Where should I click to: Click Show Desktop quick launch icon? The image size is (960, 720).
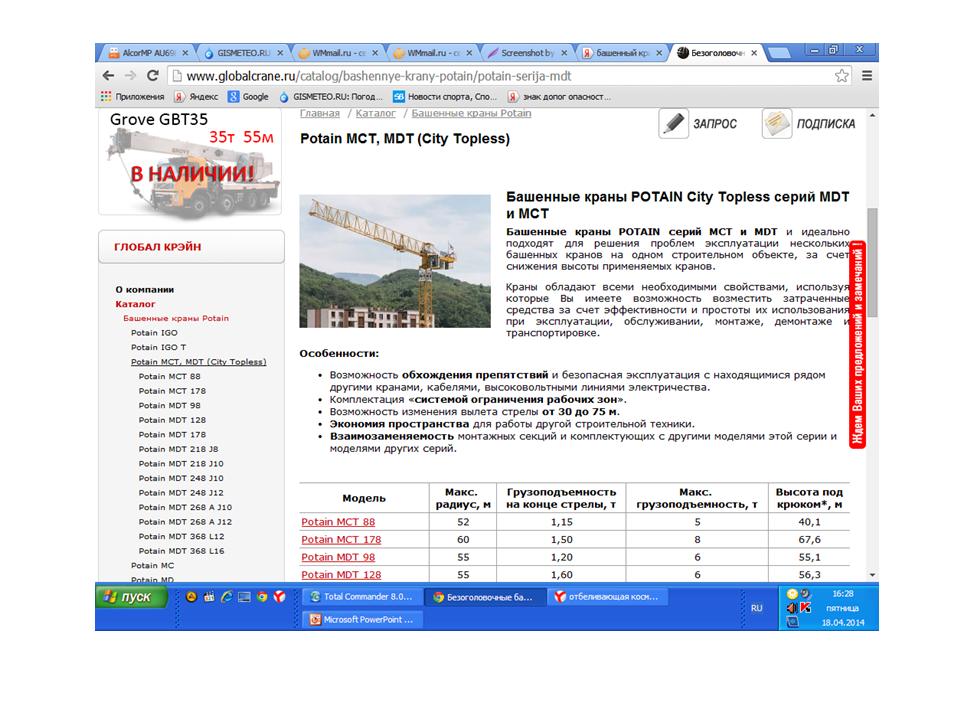pos(244,597)
